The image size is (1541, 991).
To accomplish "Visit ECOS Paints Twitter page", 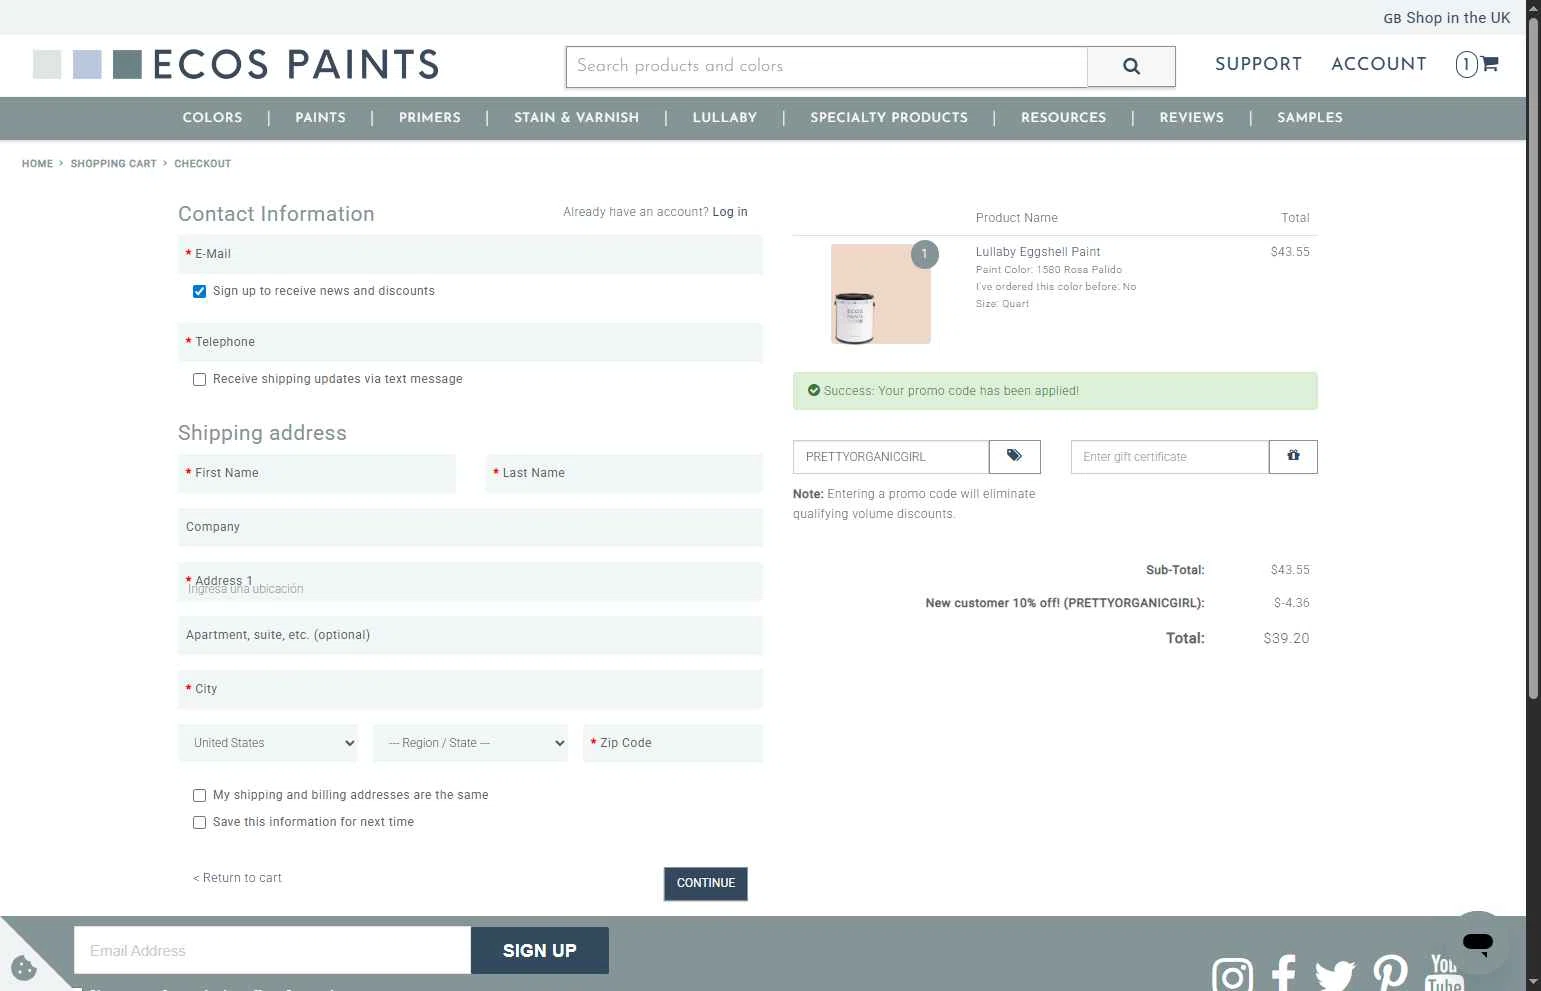I will click(1335, 974).
